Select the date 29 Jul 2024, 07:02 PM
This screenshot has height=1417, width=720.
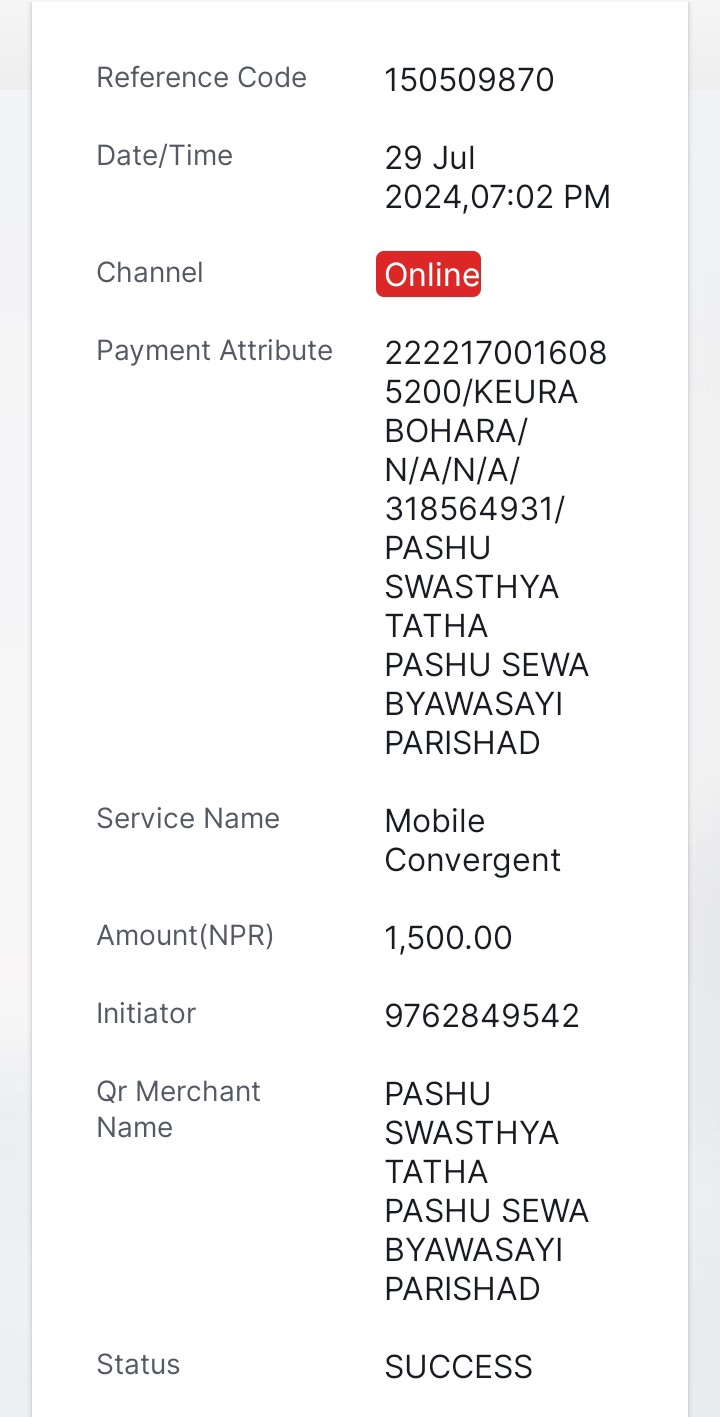[497, 178]
